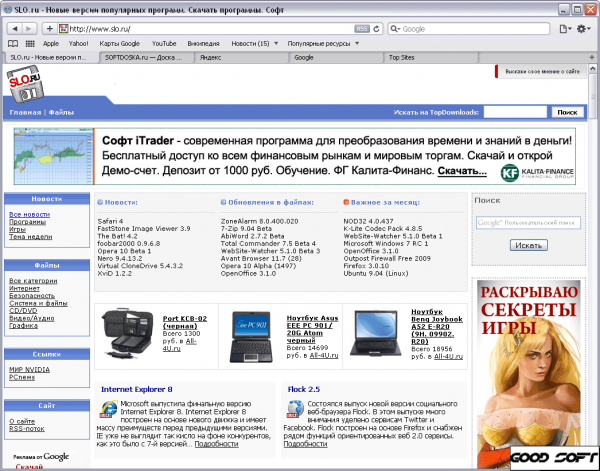Click the TopDownloads search input field
This screenshot has height=471, width=600.
[515, 112]
